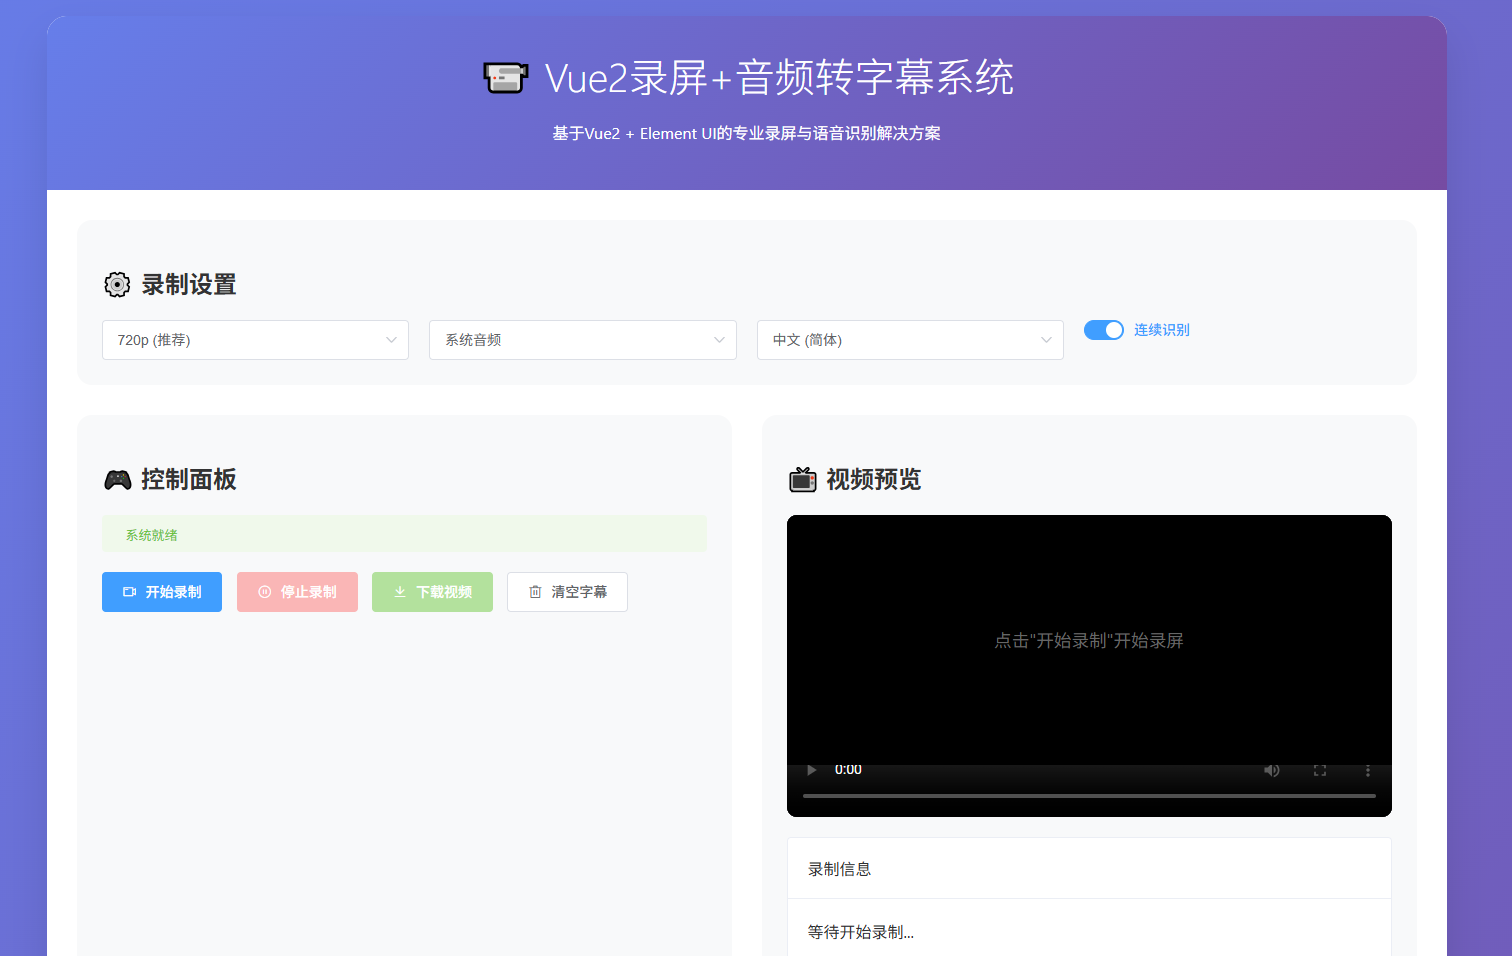Toggle the 连续识别 switch off
This screenshot has width=1512, height=956.
tap(1104, 329)
